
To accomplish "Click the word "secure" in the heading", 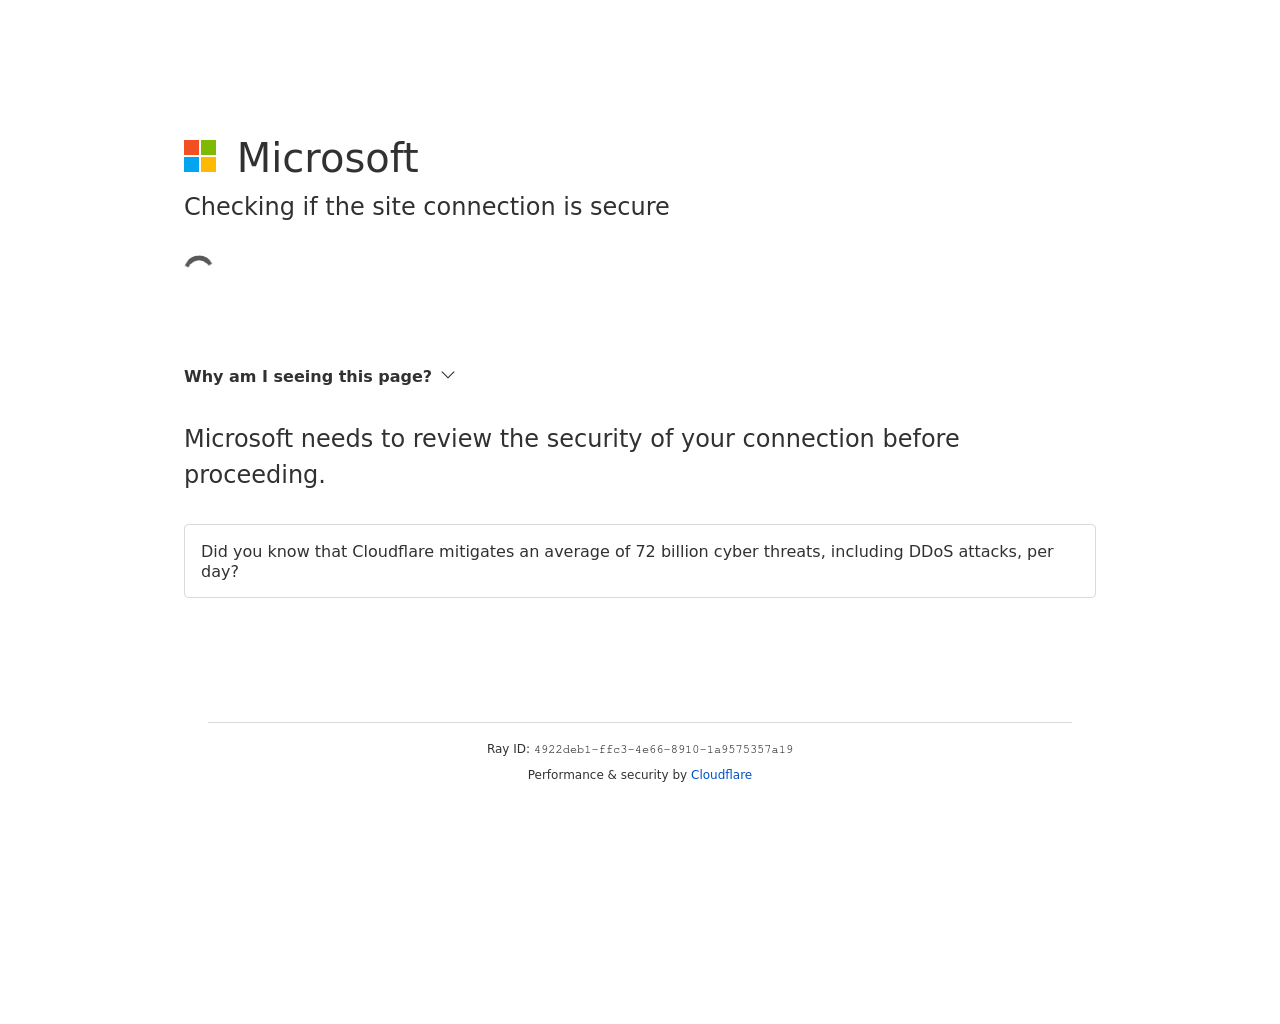I will pos(629,207).
